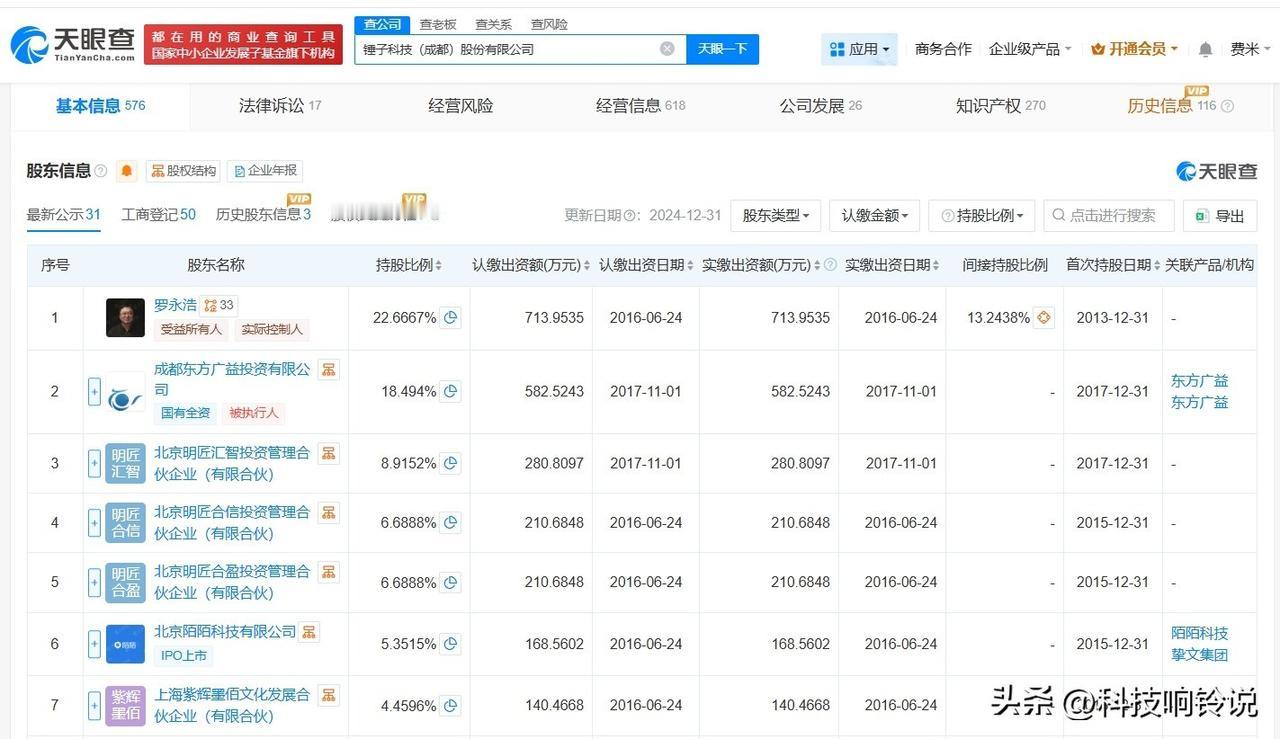Open equity structure icon for 上海紫辉墨佰
The image size is (1280, 739).
(328, 695)
